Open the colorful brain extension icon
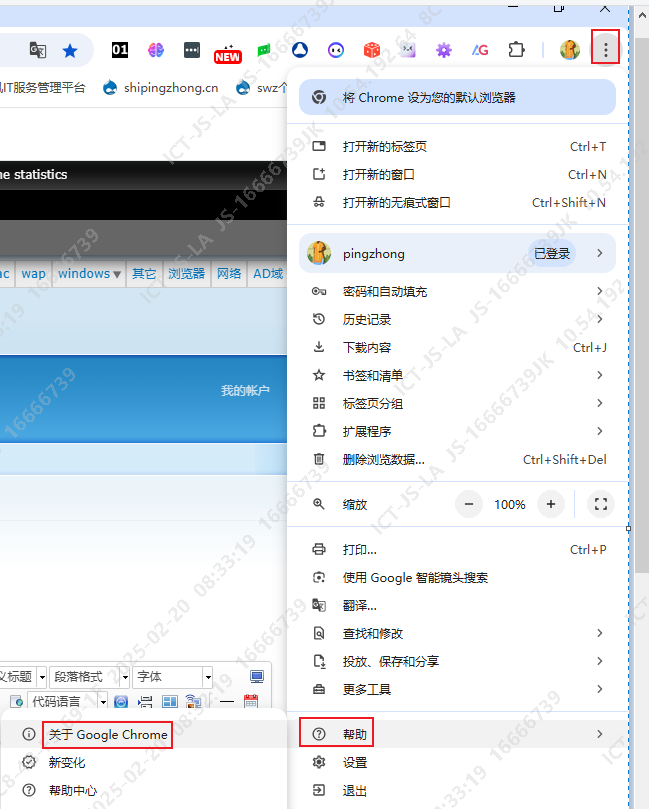This screenshot has width=649, height=809. coord(156,50)
